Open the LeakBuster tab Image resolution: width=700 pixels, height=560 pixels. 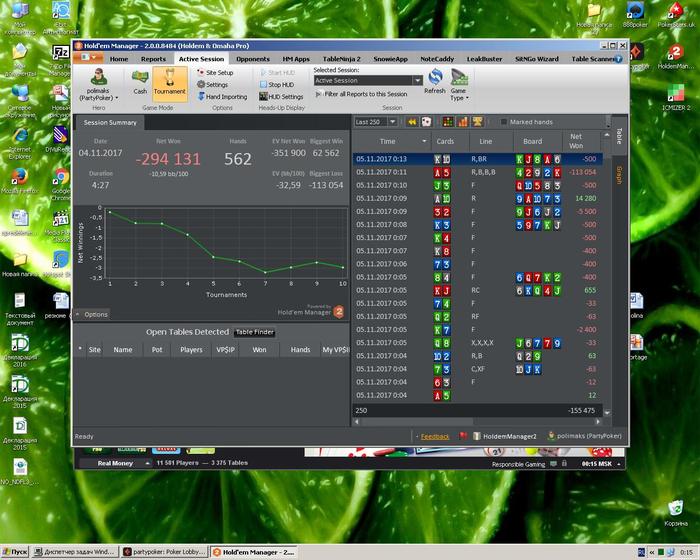[484, 59]
